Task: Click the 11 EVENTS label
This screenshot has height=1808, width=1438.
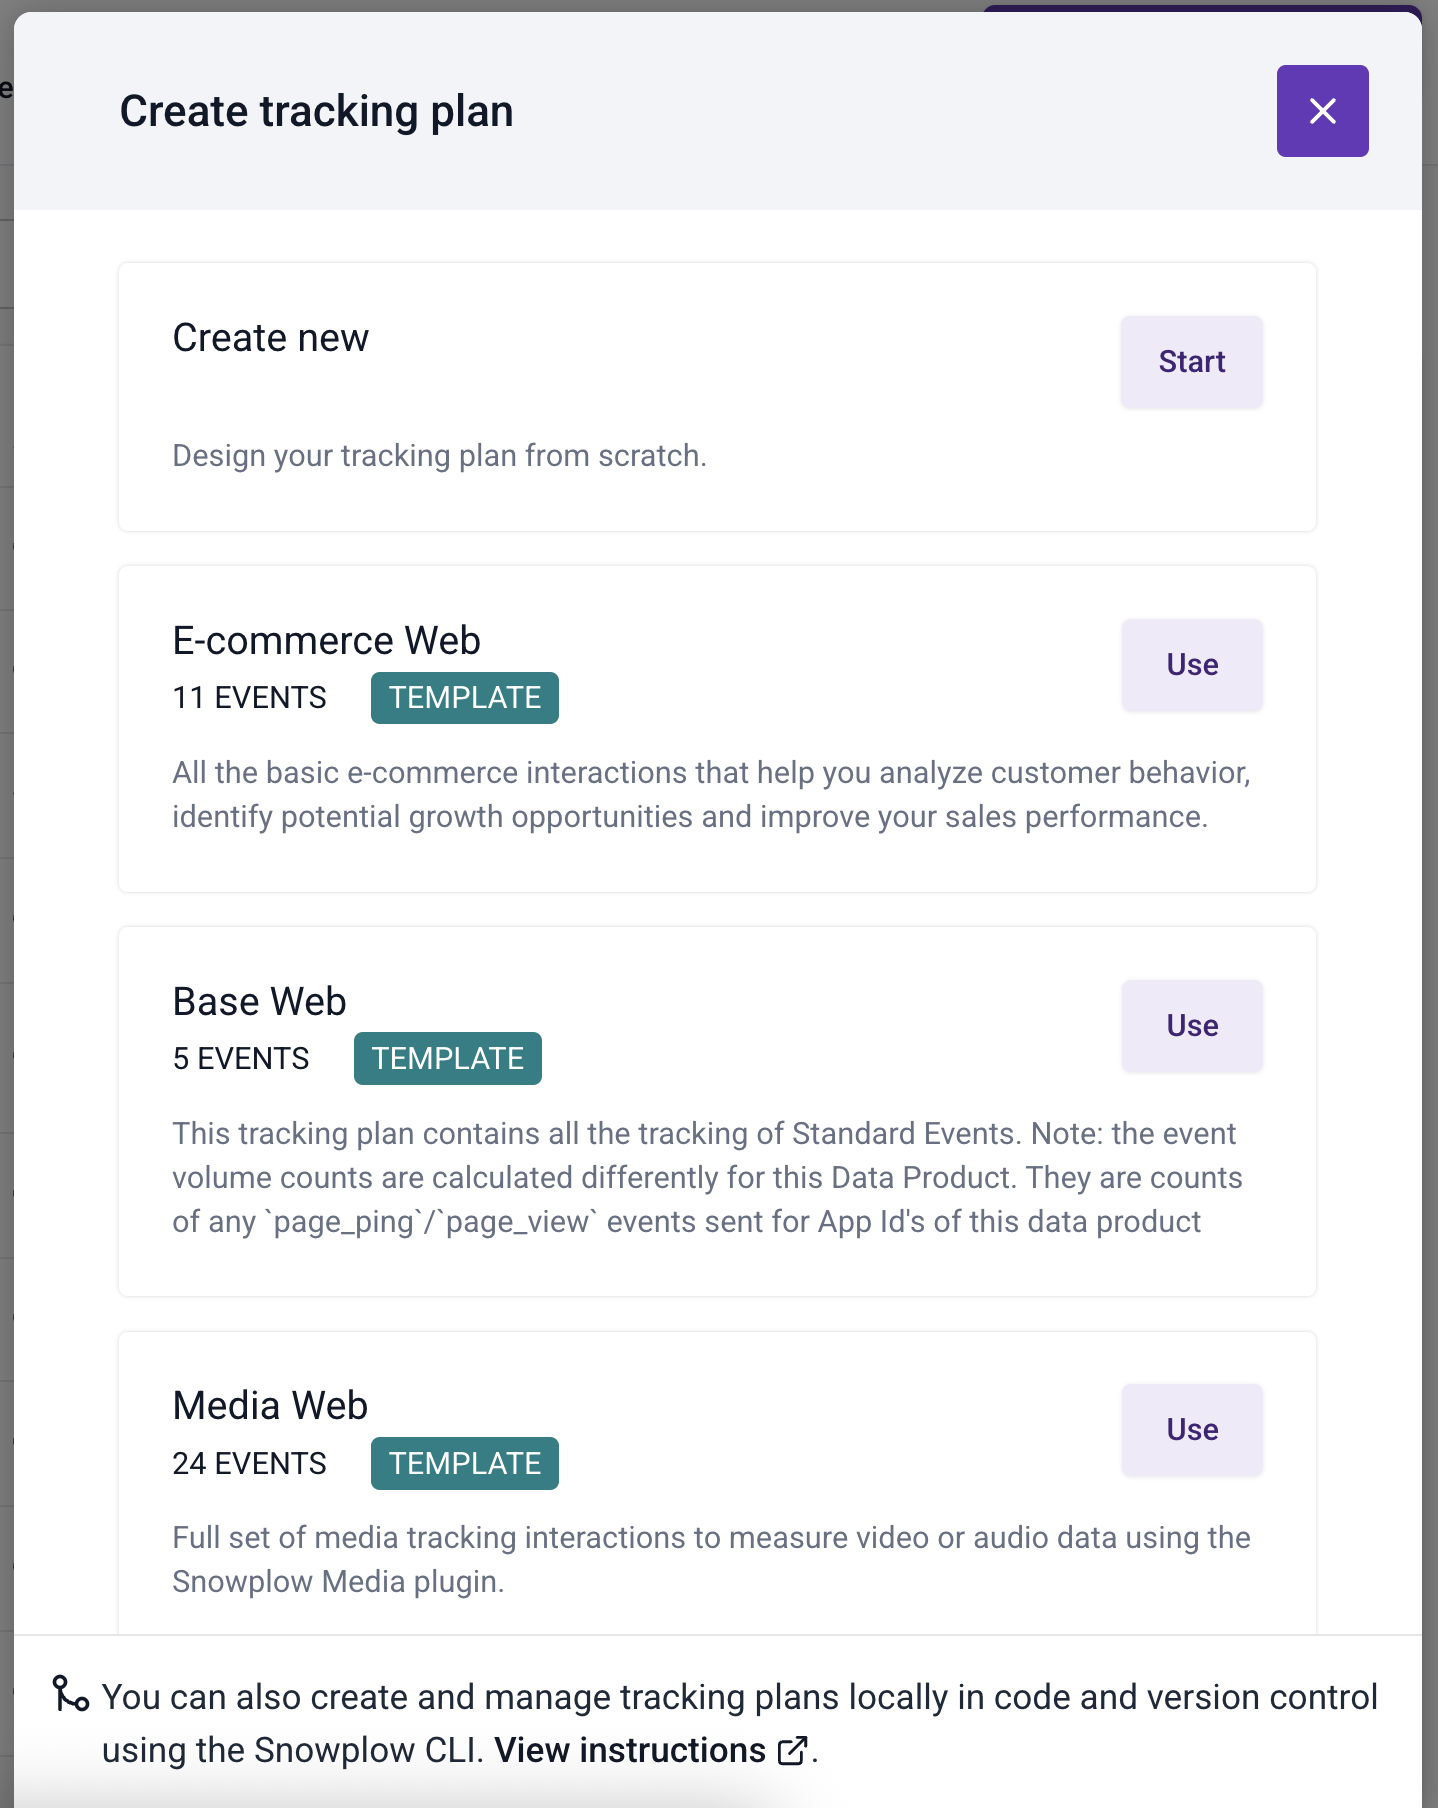Action: pos(249,697)
